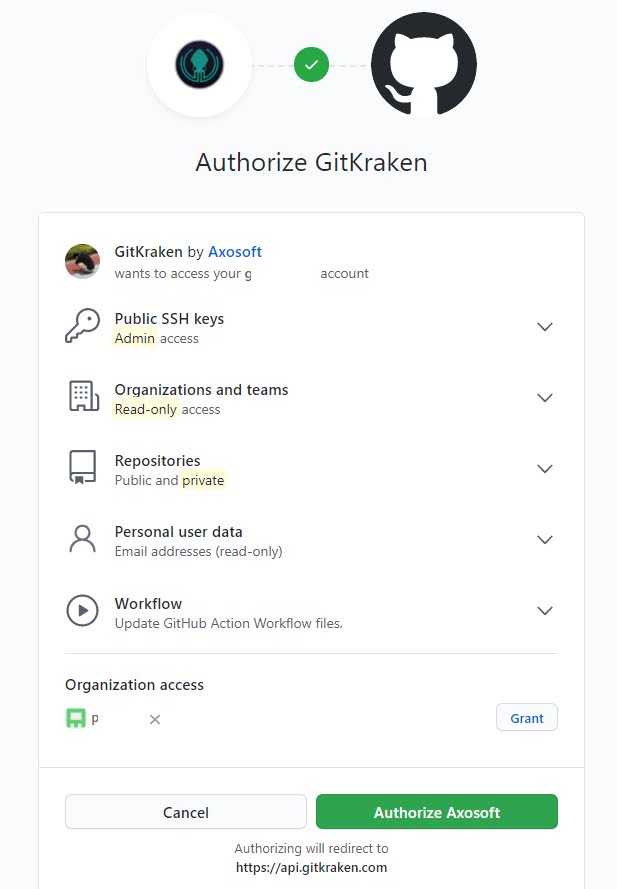Expand the Public SSH keys permission

pyautogui.click(x=544, y=327)
